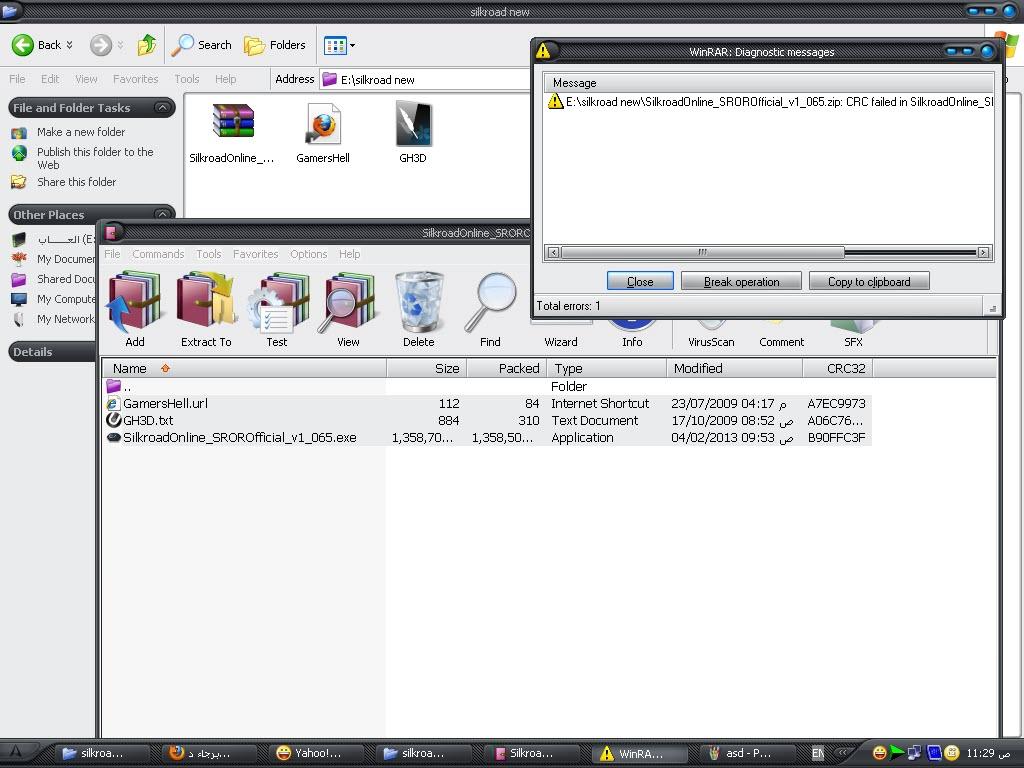
Task: Open the Find magnifier tool
Action: 490,309
